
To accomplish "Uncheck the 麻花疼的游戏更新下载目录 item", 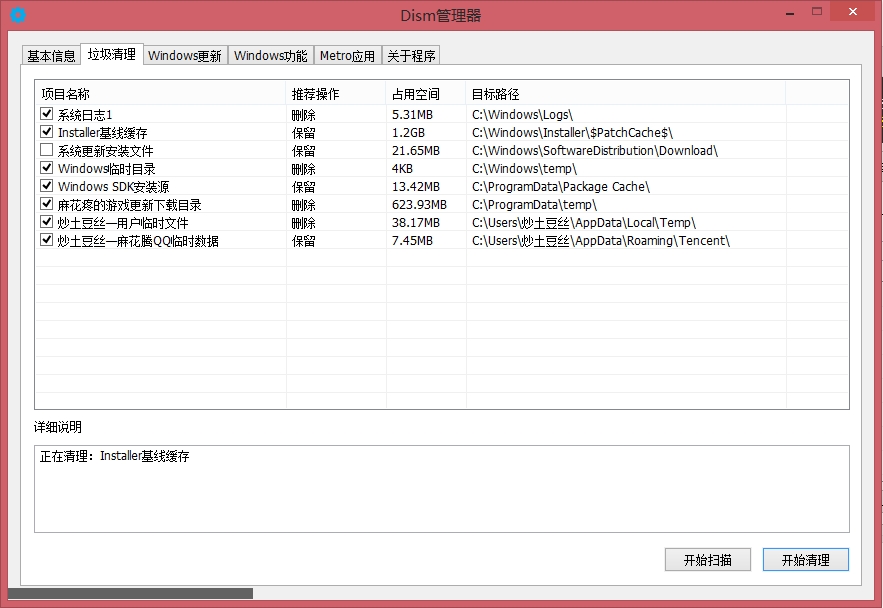I will click(46, 204).
